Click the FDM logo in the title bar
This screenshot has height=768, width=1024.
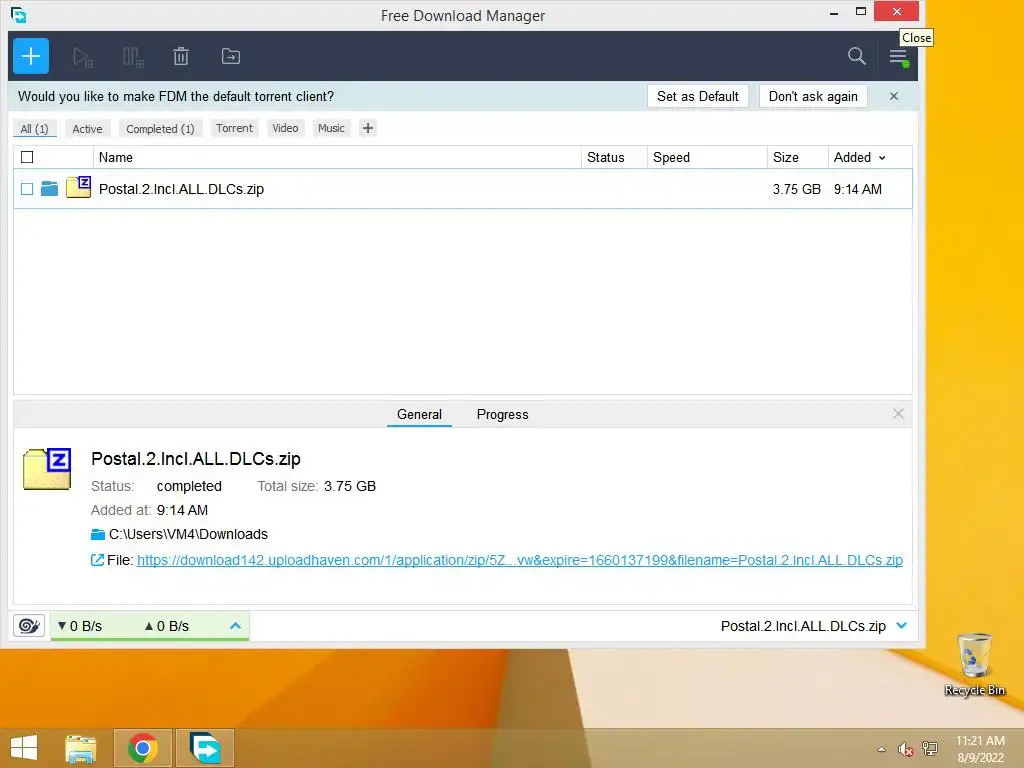18,14
